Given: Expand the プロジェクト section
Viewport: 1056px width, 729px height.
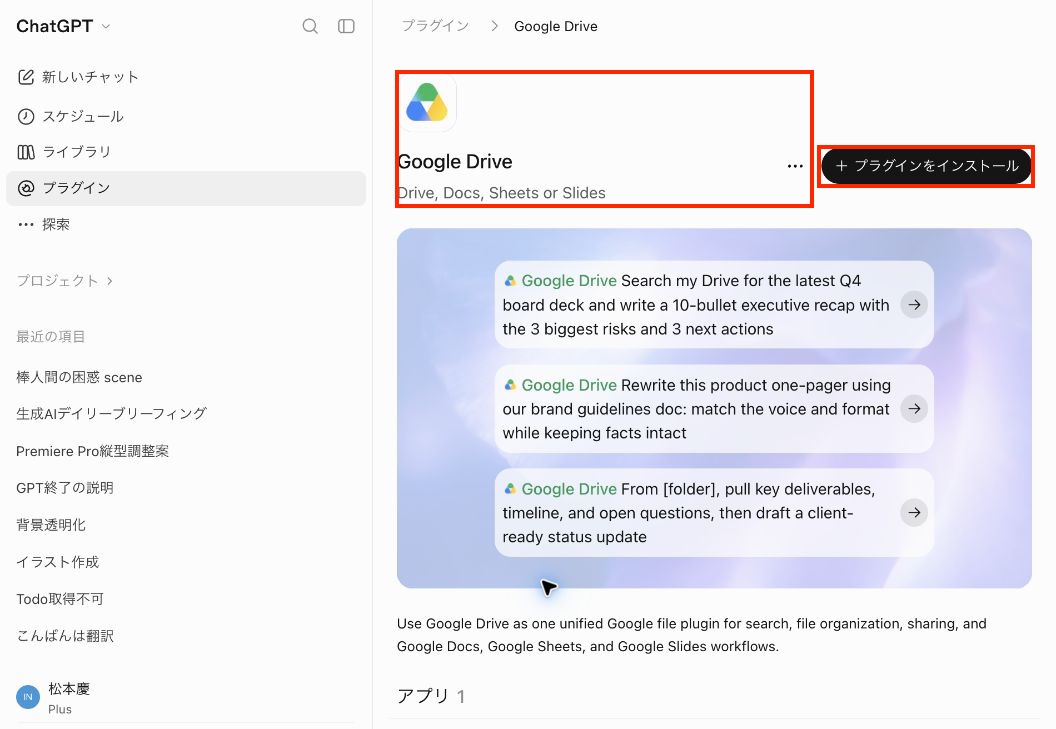Looking at the screenshot, I should coord(65,280).
